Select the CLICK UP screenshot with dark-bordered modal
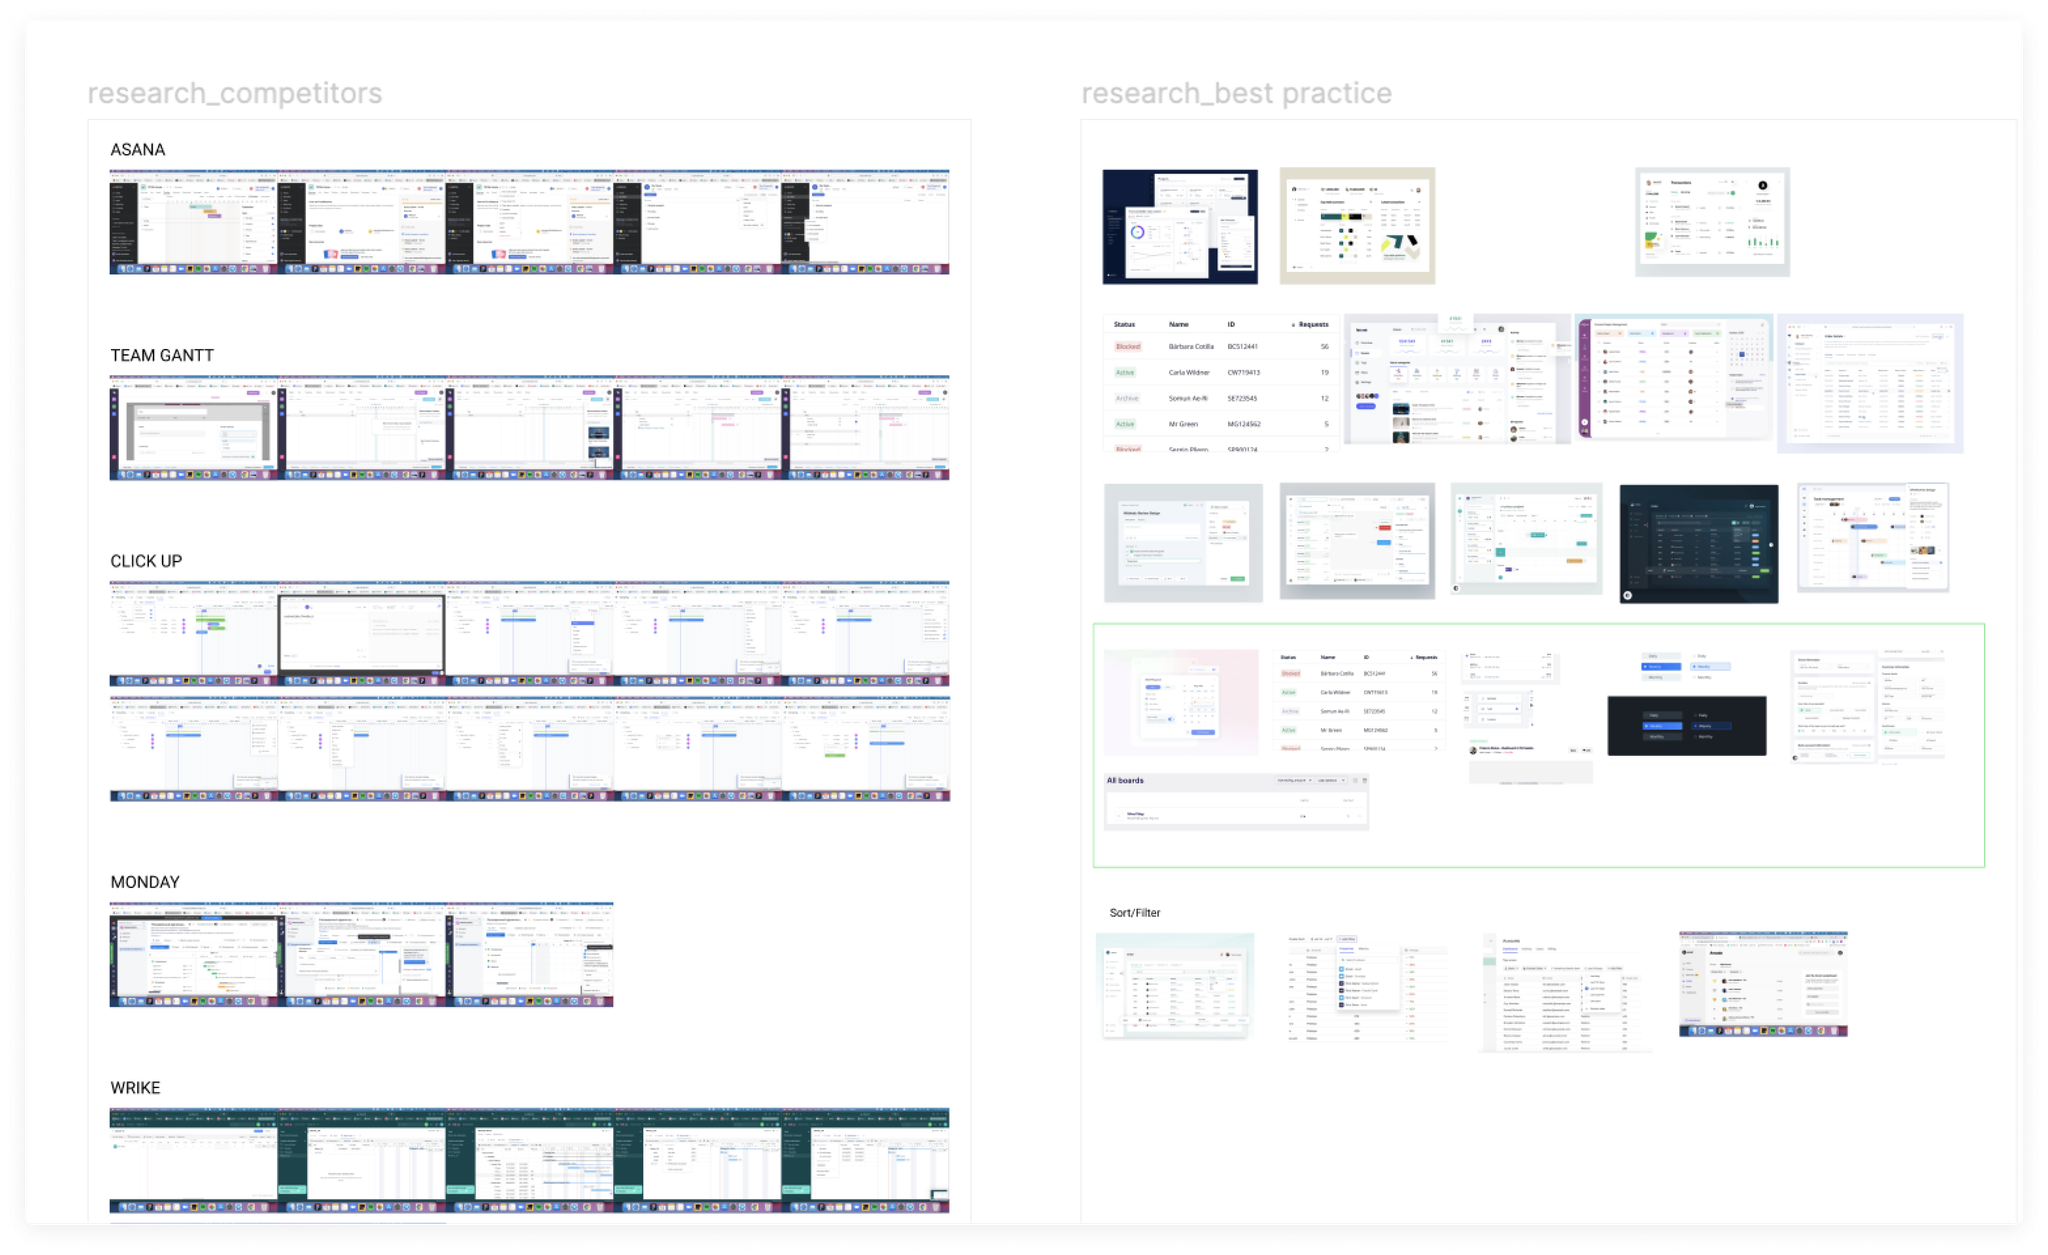Image resolution: width=2048 pixels, height=1255 pixels. (362, 633)
